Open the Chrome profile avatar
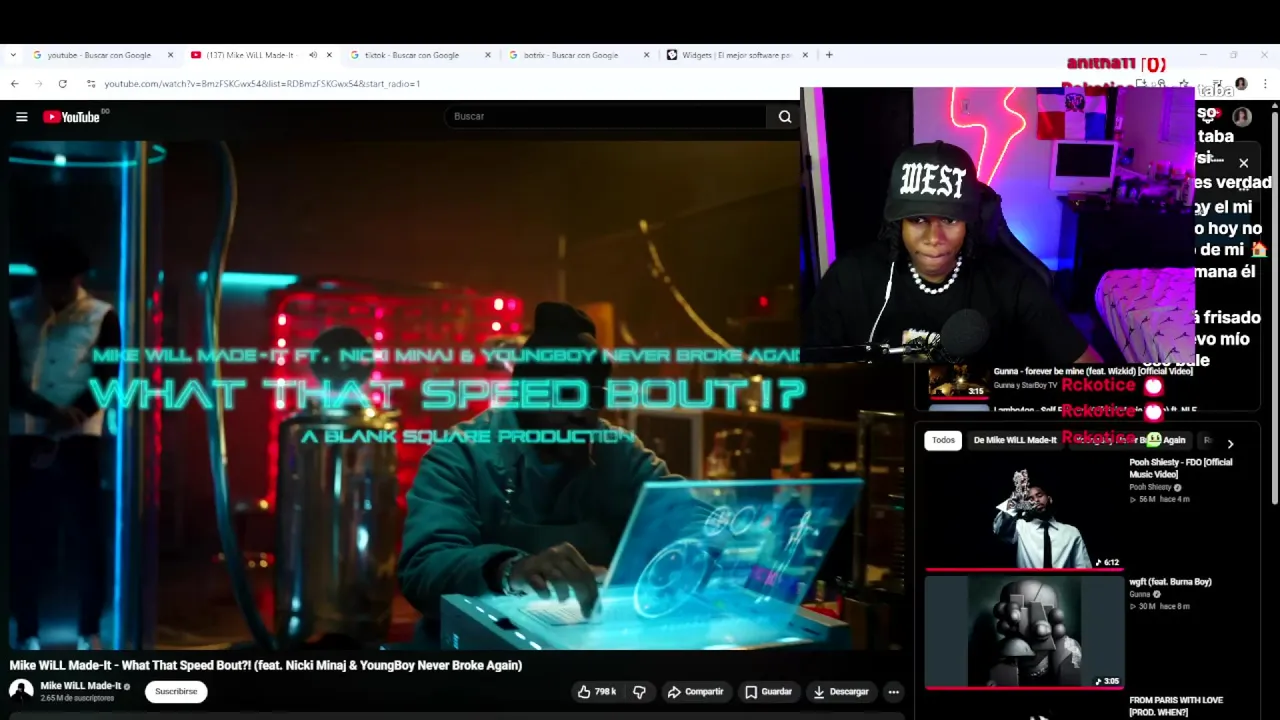This screenshot has width=1280, height=720. (1241, 84)
